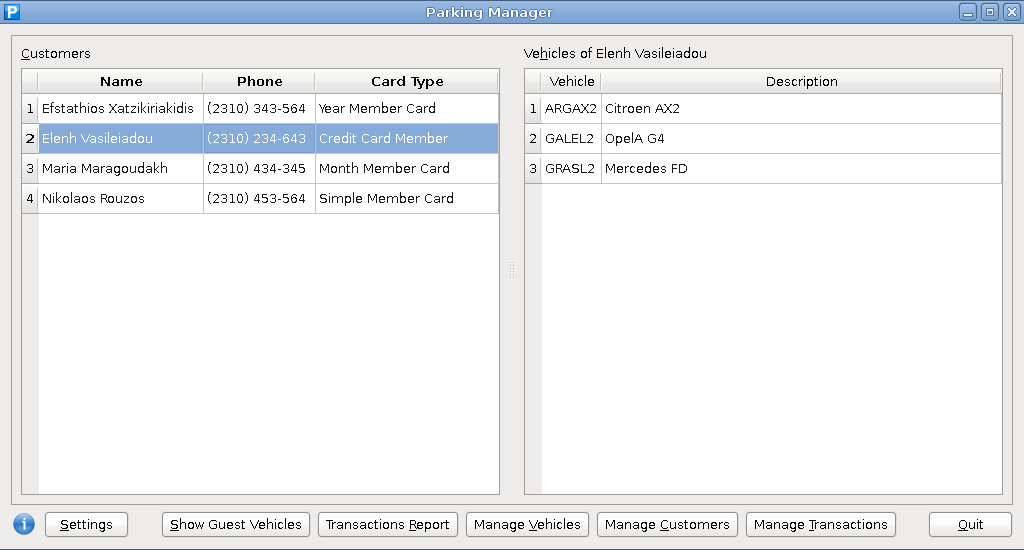Click the Description column header
Screen dimensions: 1024x550
pyautogui.click(x=801, y=82)
